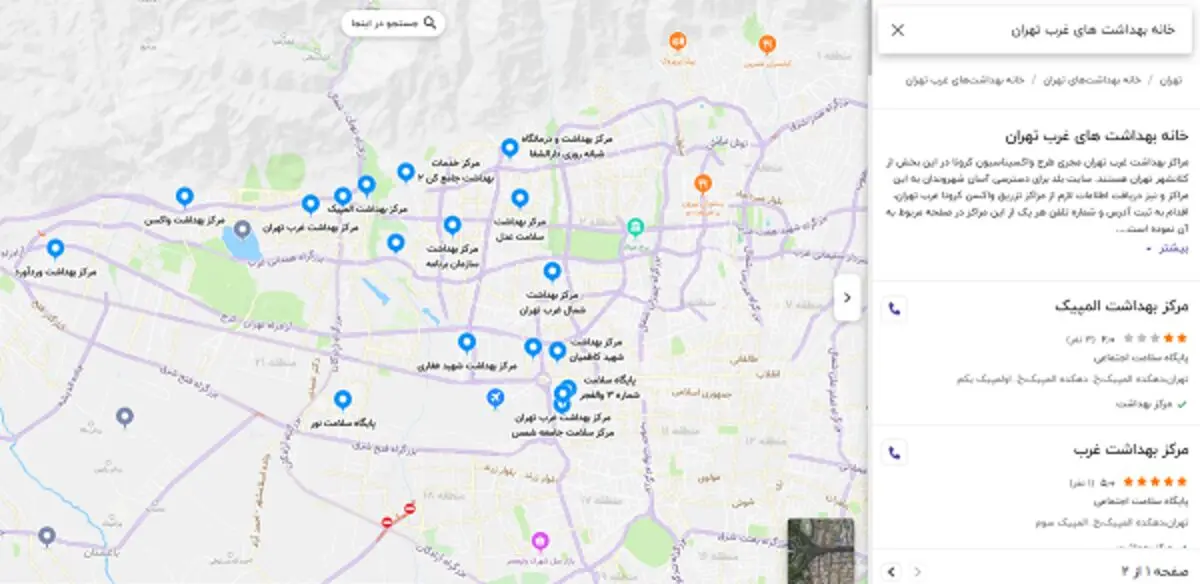Select the مرکز بهداشت واکسن map pin
The width and height of the screenshot is (1200, 584).
click(x=184, y=198)
